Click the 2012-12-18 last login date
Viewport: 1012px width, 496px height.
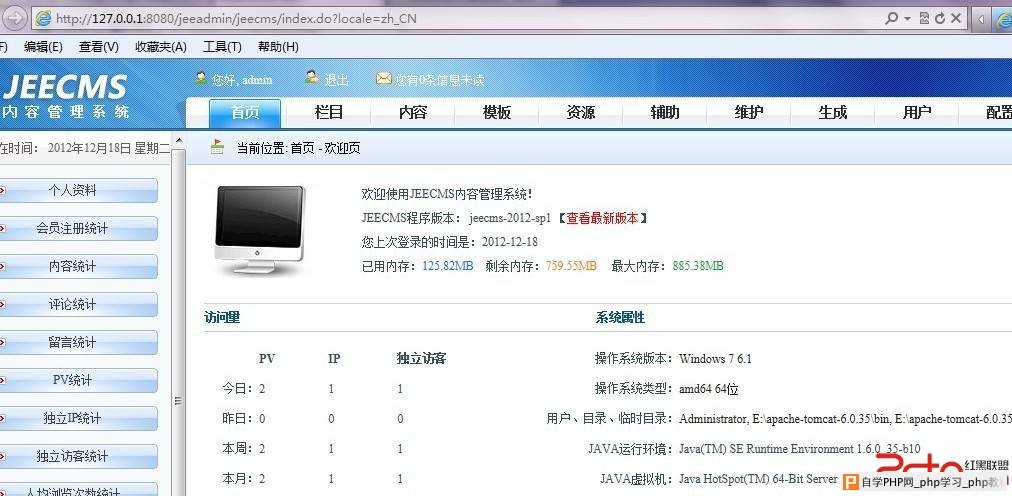coord(509,242)
